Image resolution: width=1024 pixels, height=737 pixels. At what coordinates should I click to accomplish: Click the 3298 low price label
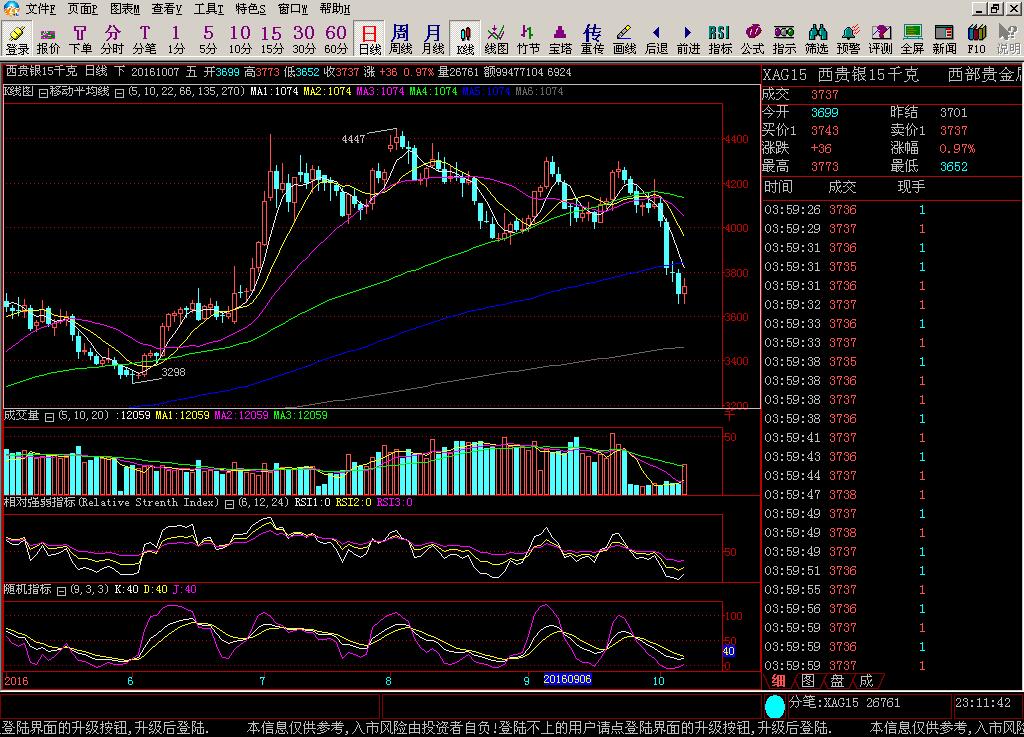click(x=173, y=372)
